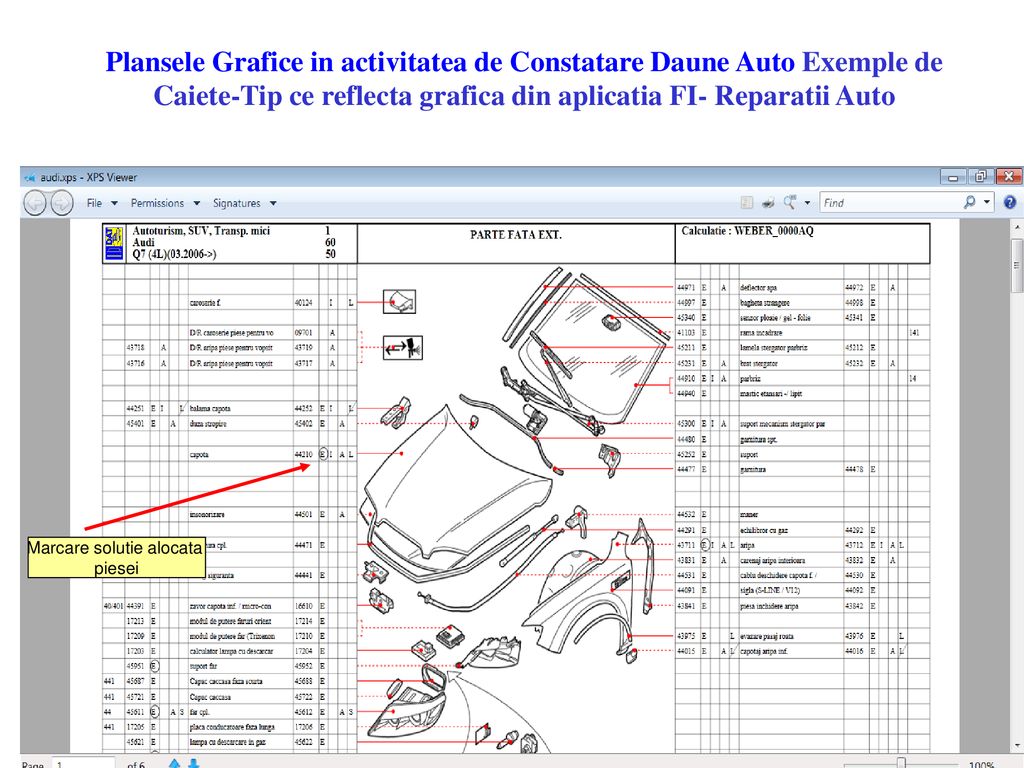Click the part code '44971'
The height and width of the screenshot is (768, 1024).
click(686, 287)
